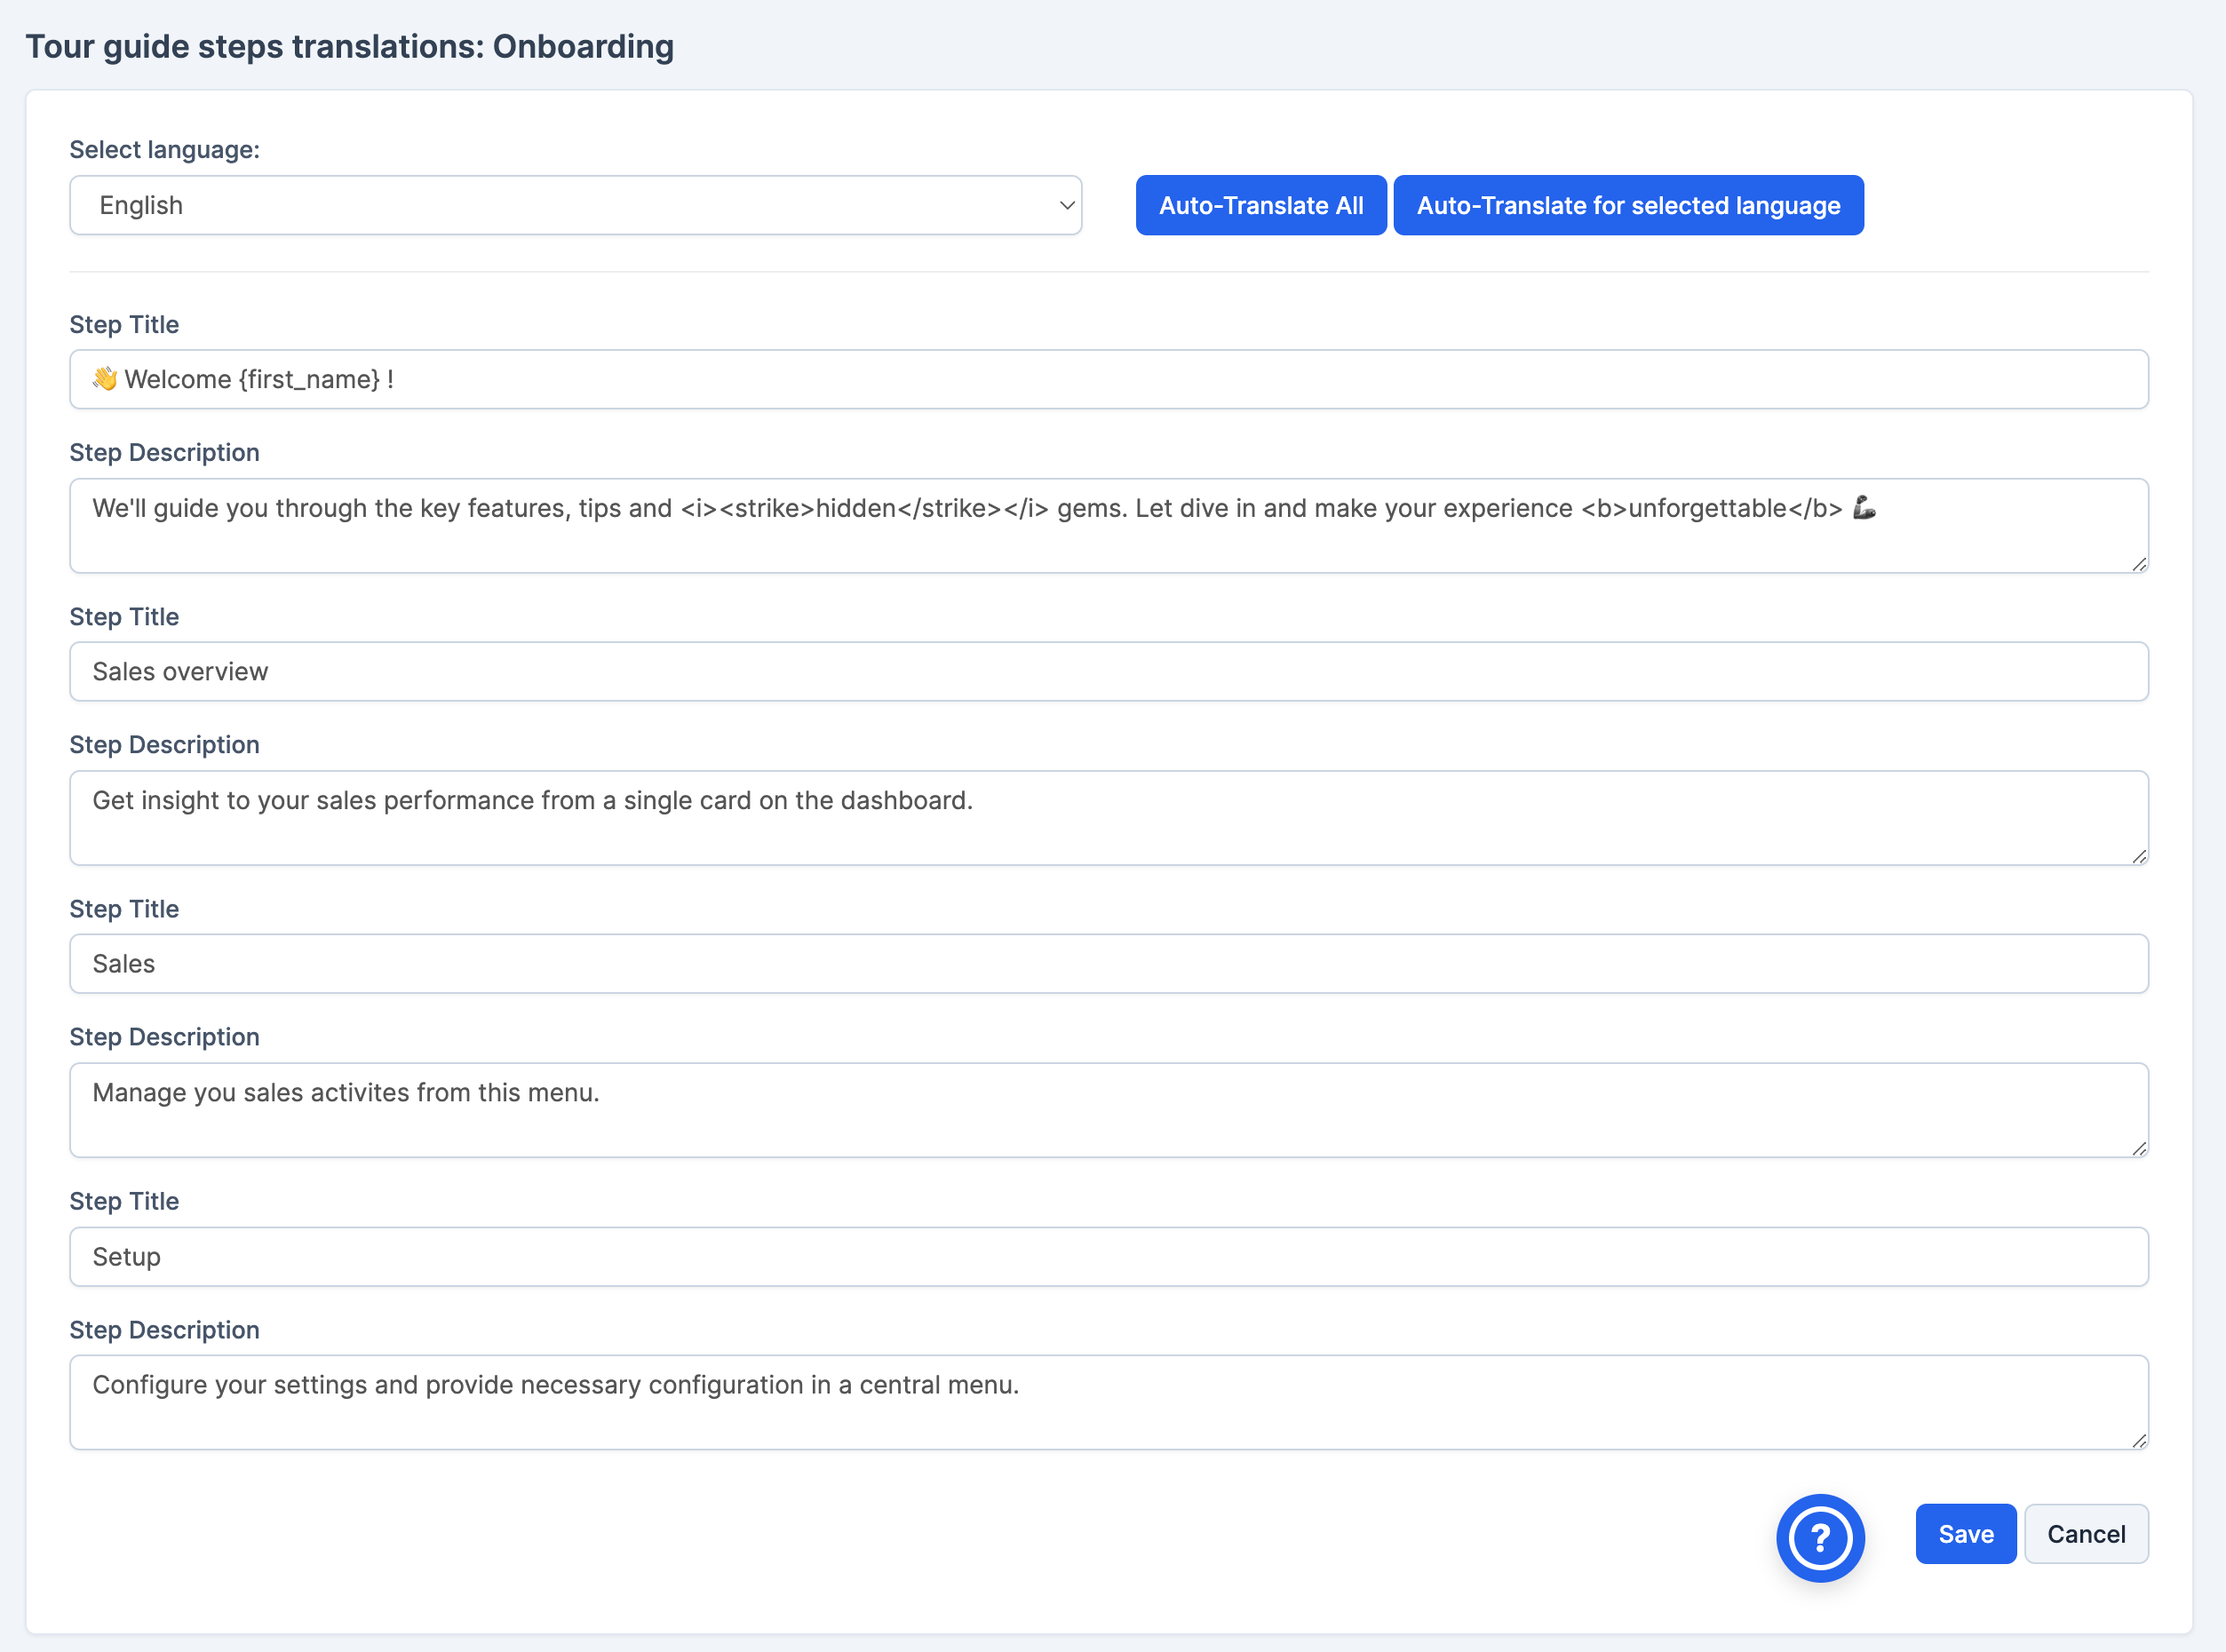Focus the first step description about hidden gems
This screenshot has width=2226, height=1652.
pyautogui.click(x=1108, y=526)
